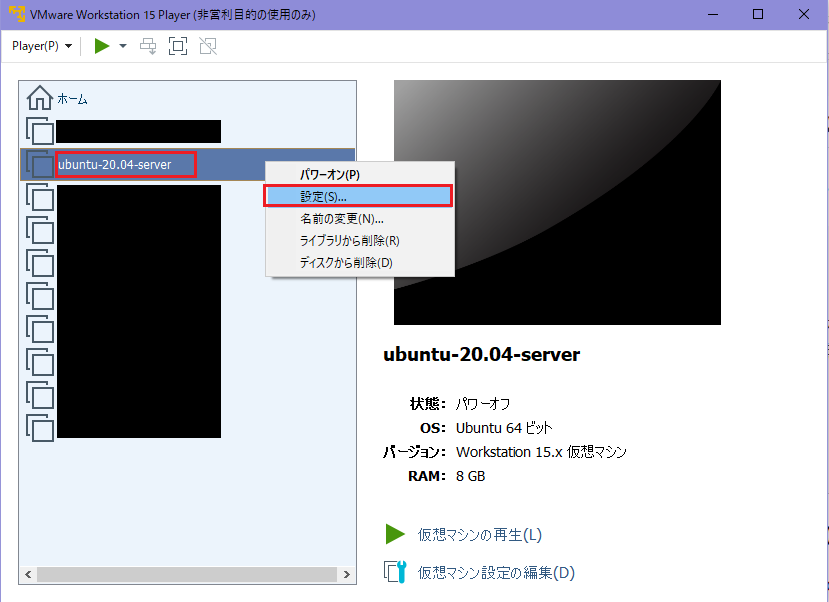Click the library list left scroll arrow
Screen dimensions: 829x602
(x=28, y=575)
